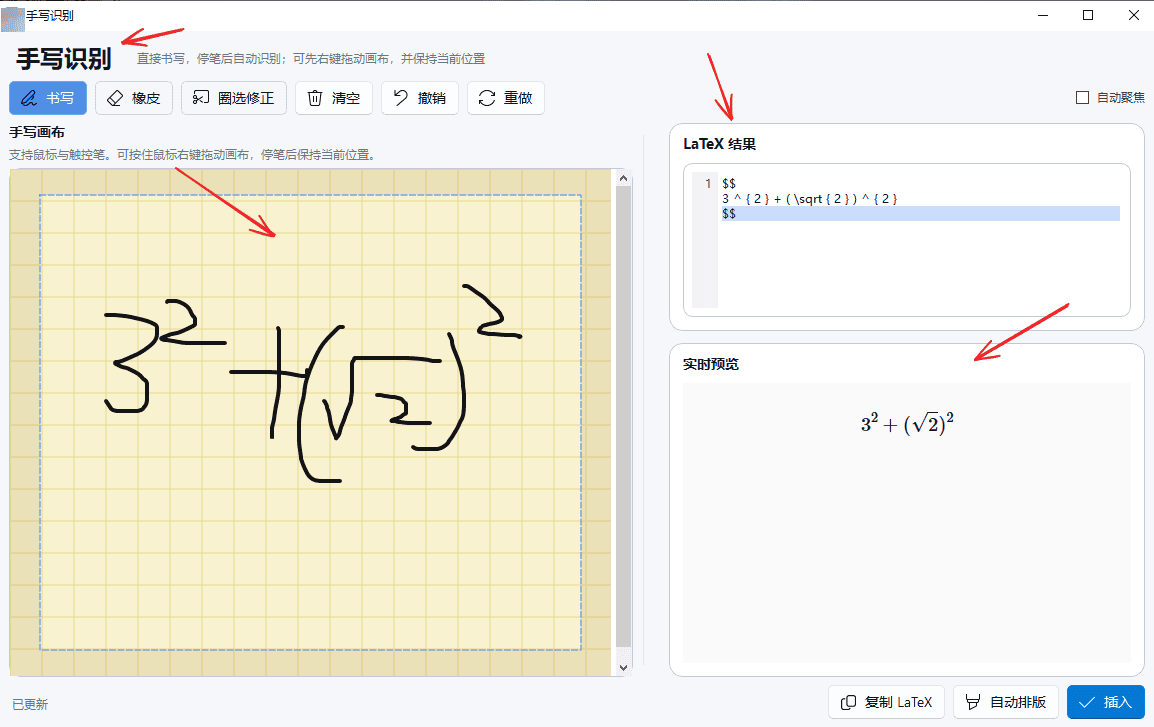Viewport: 1154px width, 727px height.
Task: Activate 圈选修正 lasso correction tool
Action: 233,98
